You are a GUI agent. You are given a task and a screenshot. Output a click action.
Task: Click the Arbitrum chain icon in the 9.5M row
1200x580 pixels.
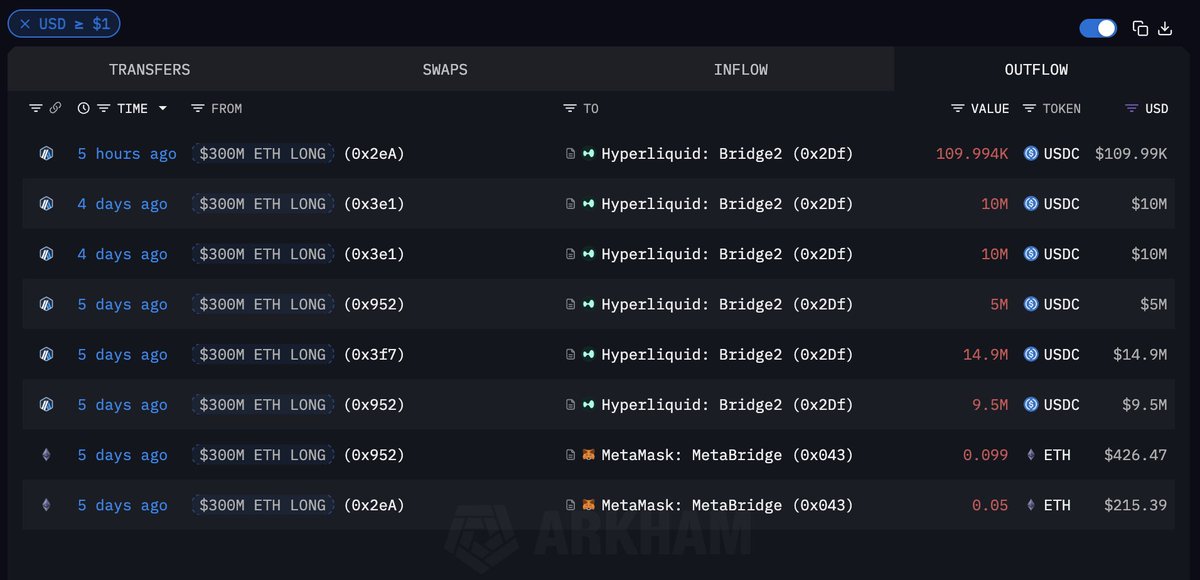coord(46,405)
